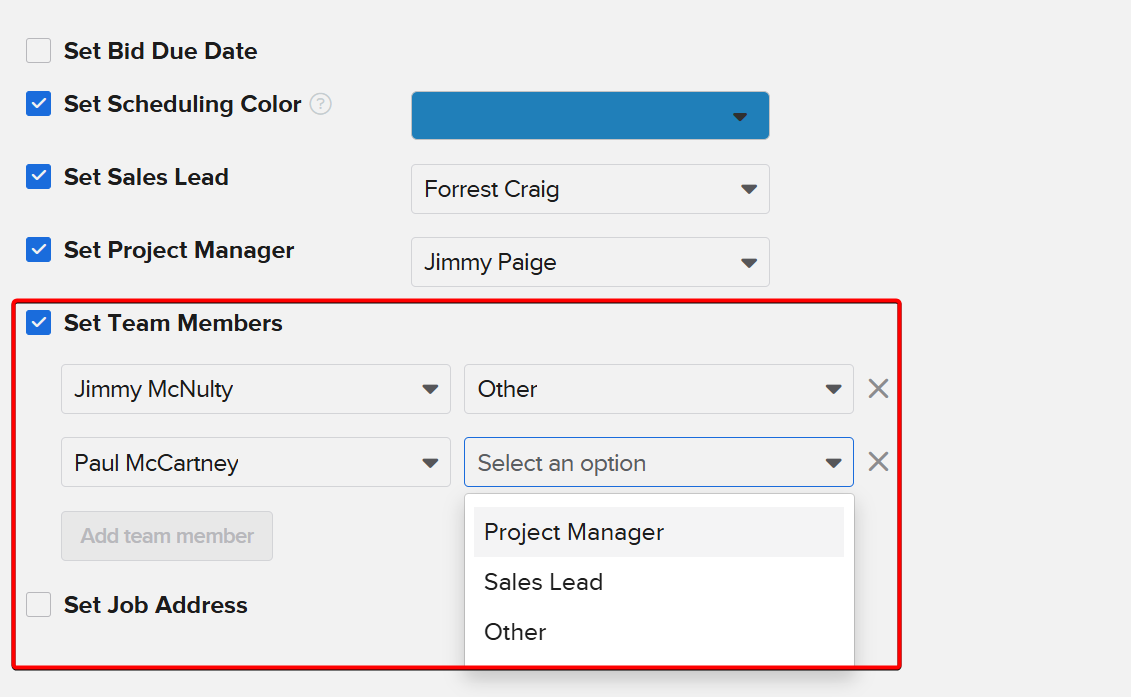
Task: Uncheck the Set Team Members checkbox
Action: (39, 323)
